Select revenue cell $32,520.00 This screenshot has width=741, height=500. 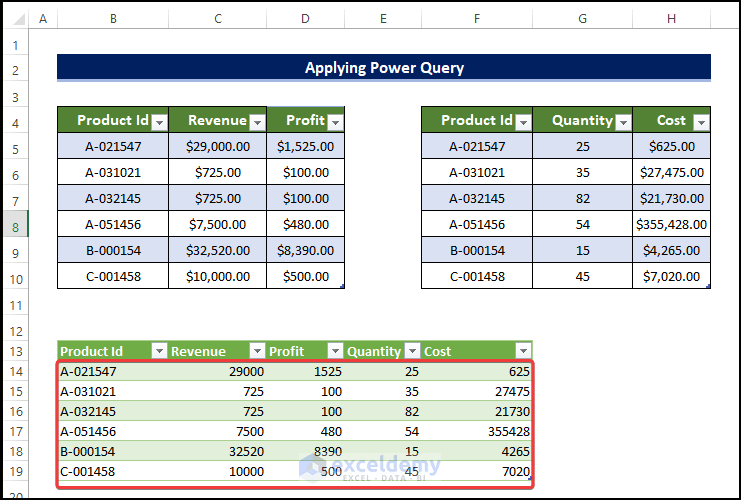pos(218,250)
